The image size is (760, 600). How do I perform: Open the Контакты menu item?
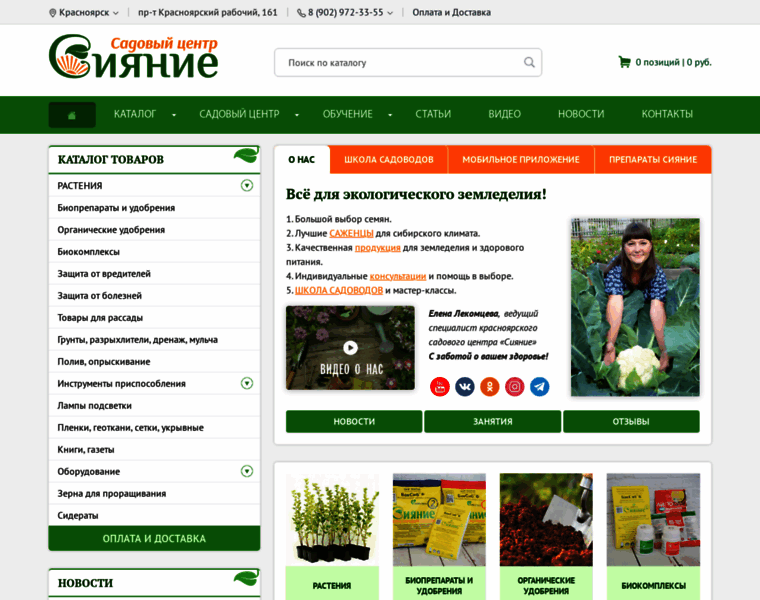(667, 114)
